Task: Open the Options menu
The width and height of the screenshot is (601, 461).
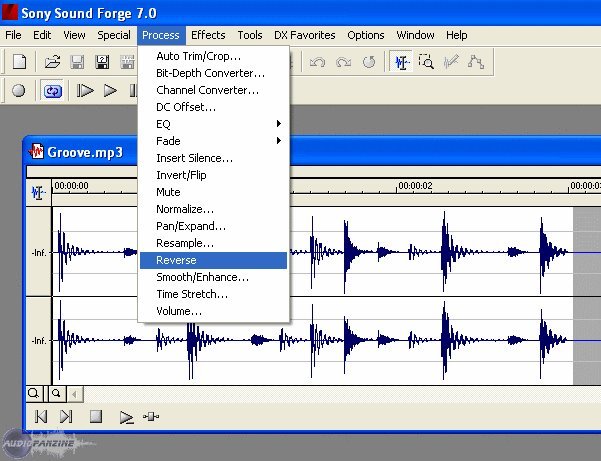Action: click(366, 35)
